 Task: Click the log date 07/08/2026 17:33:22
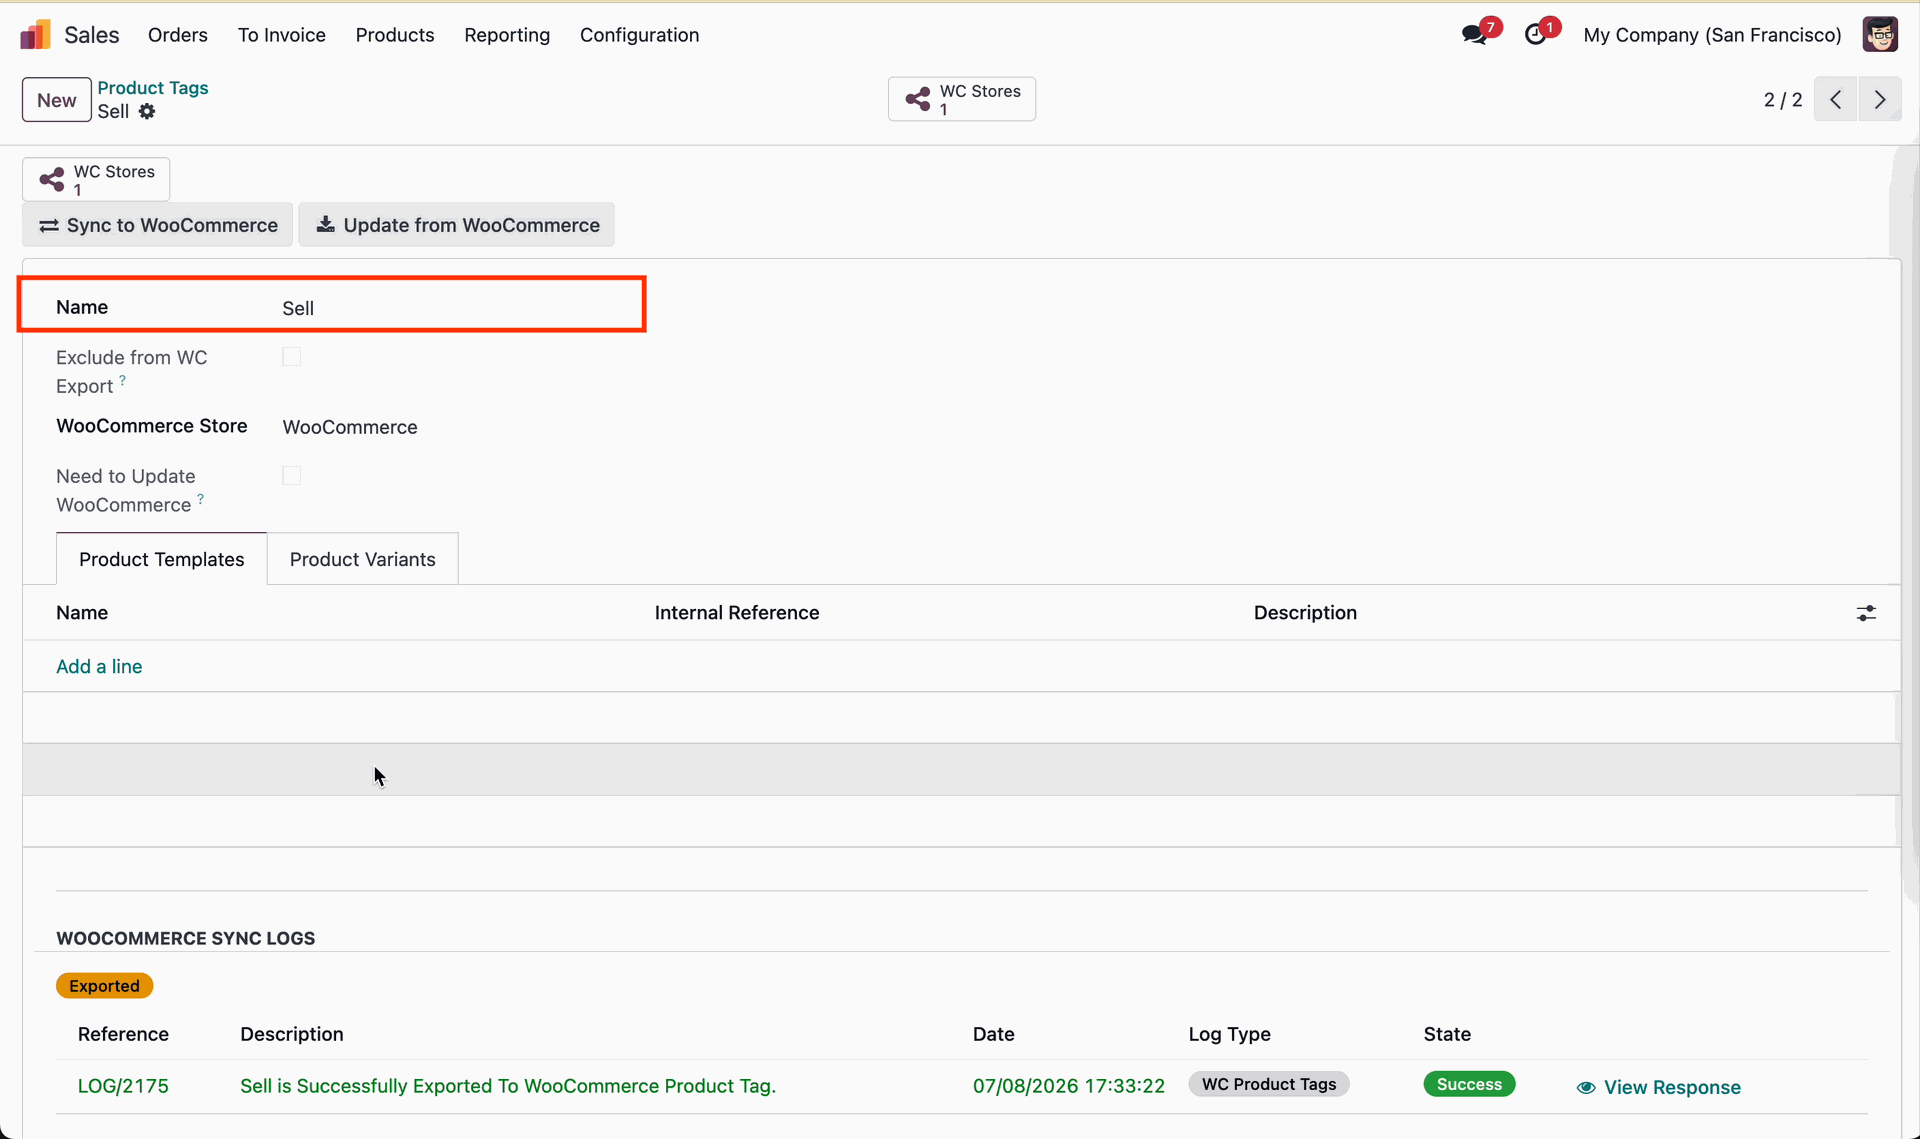click(1069, 1086)
